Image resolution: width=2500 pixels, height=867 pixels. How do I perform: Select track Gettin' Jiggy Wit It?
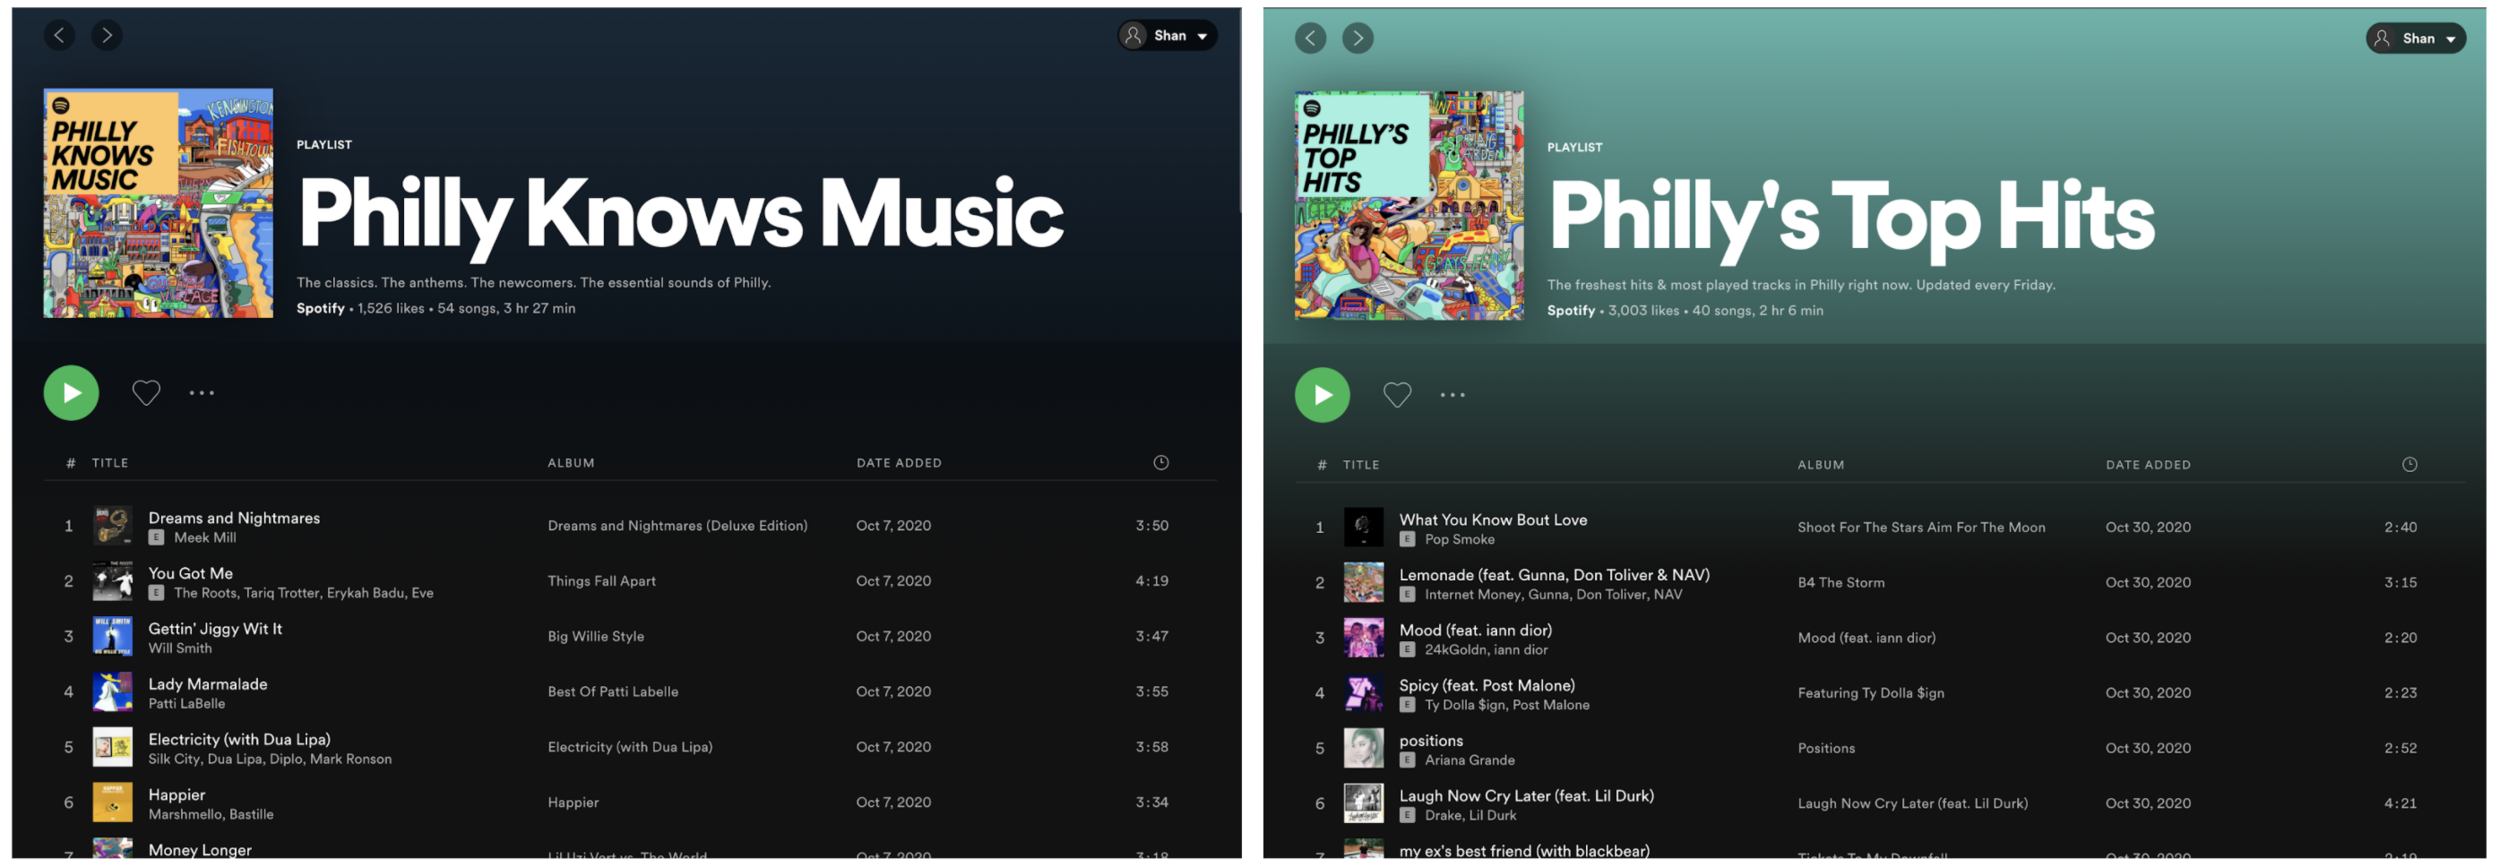coord(215,629)
